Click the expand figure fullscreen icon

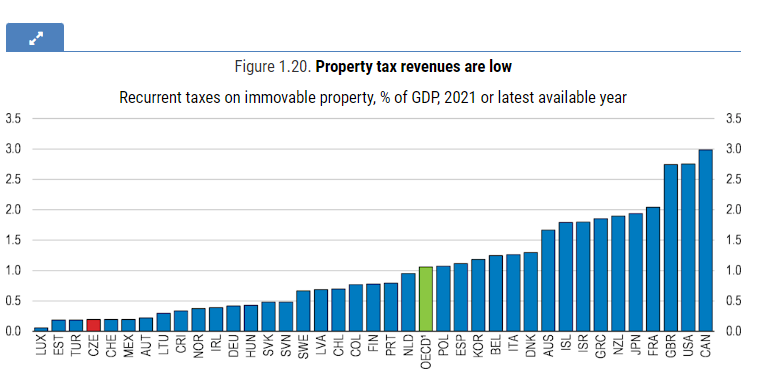[35, 38]
